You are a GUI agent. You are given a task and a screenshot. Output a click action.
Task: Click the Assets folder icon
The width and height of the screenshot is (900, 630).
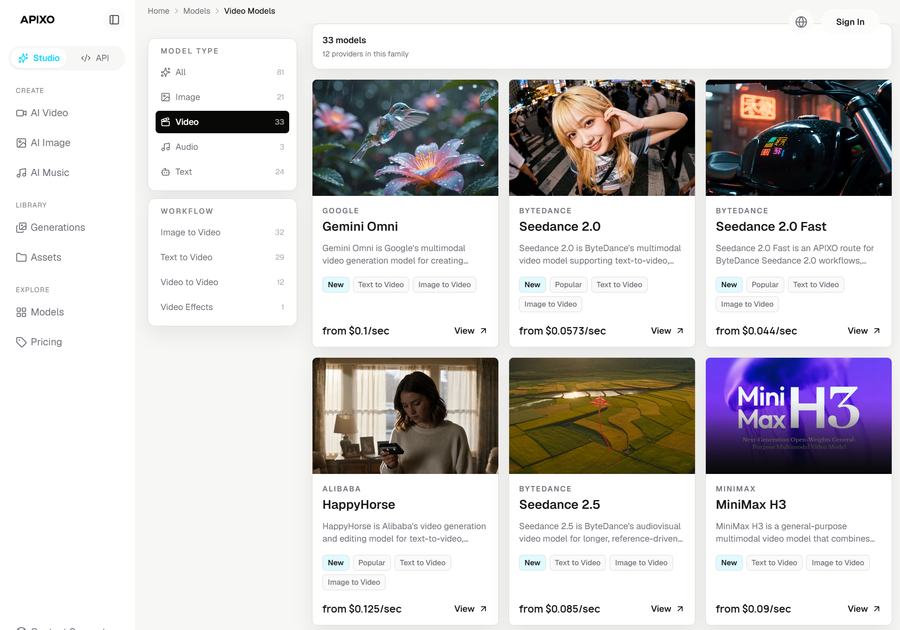tap(21, 258)
